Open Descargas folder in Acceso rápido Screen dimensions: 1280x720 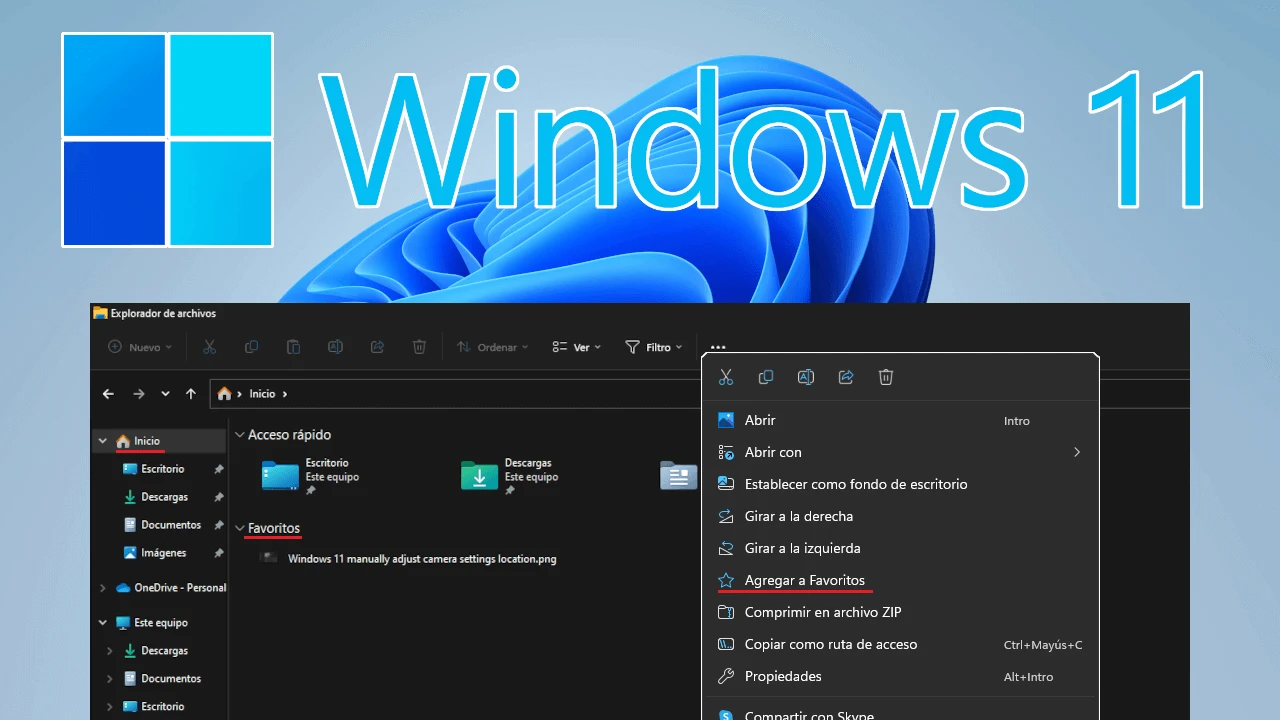tap(510, 475)
